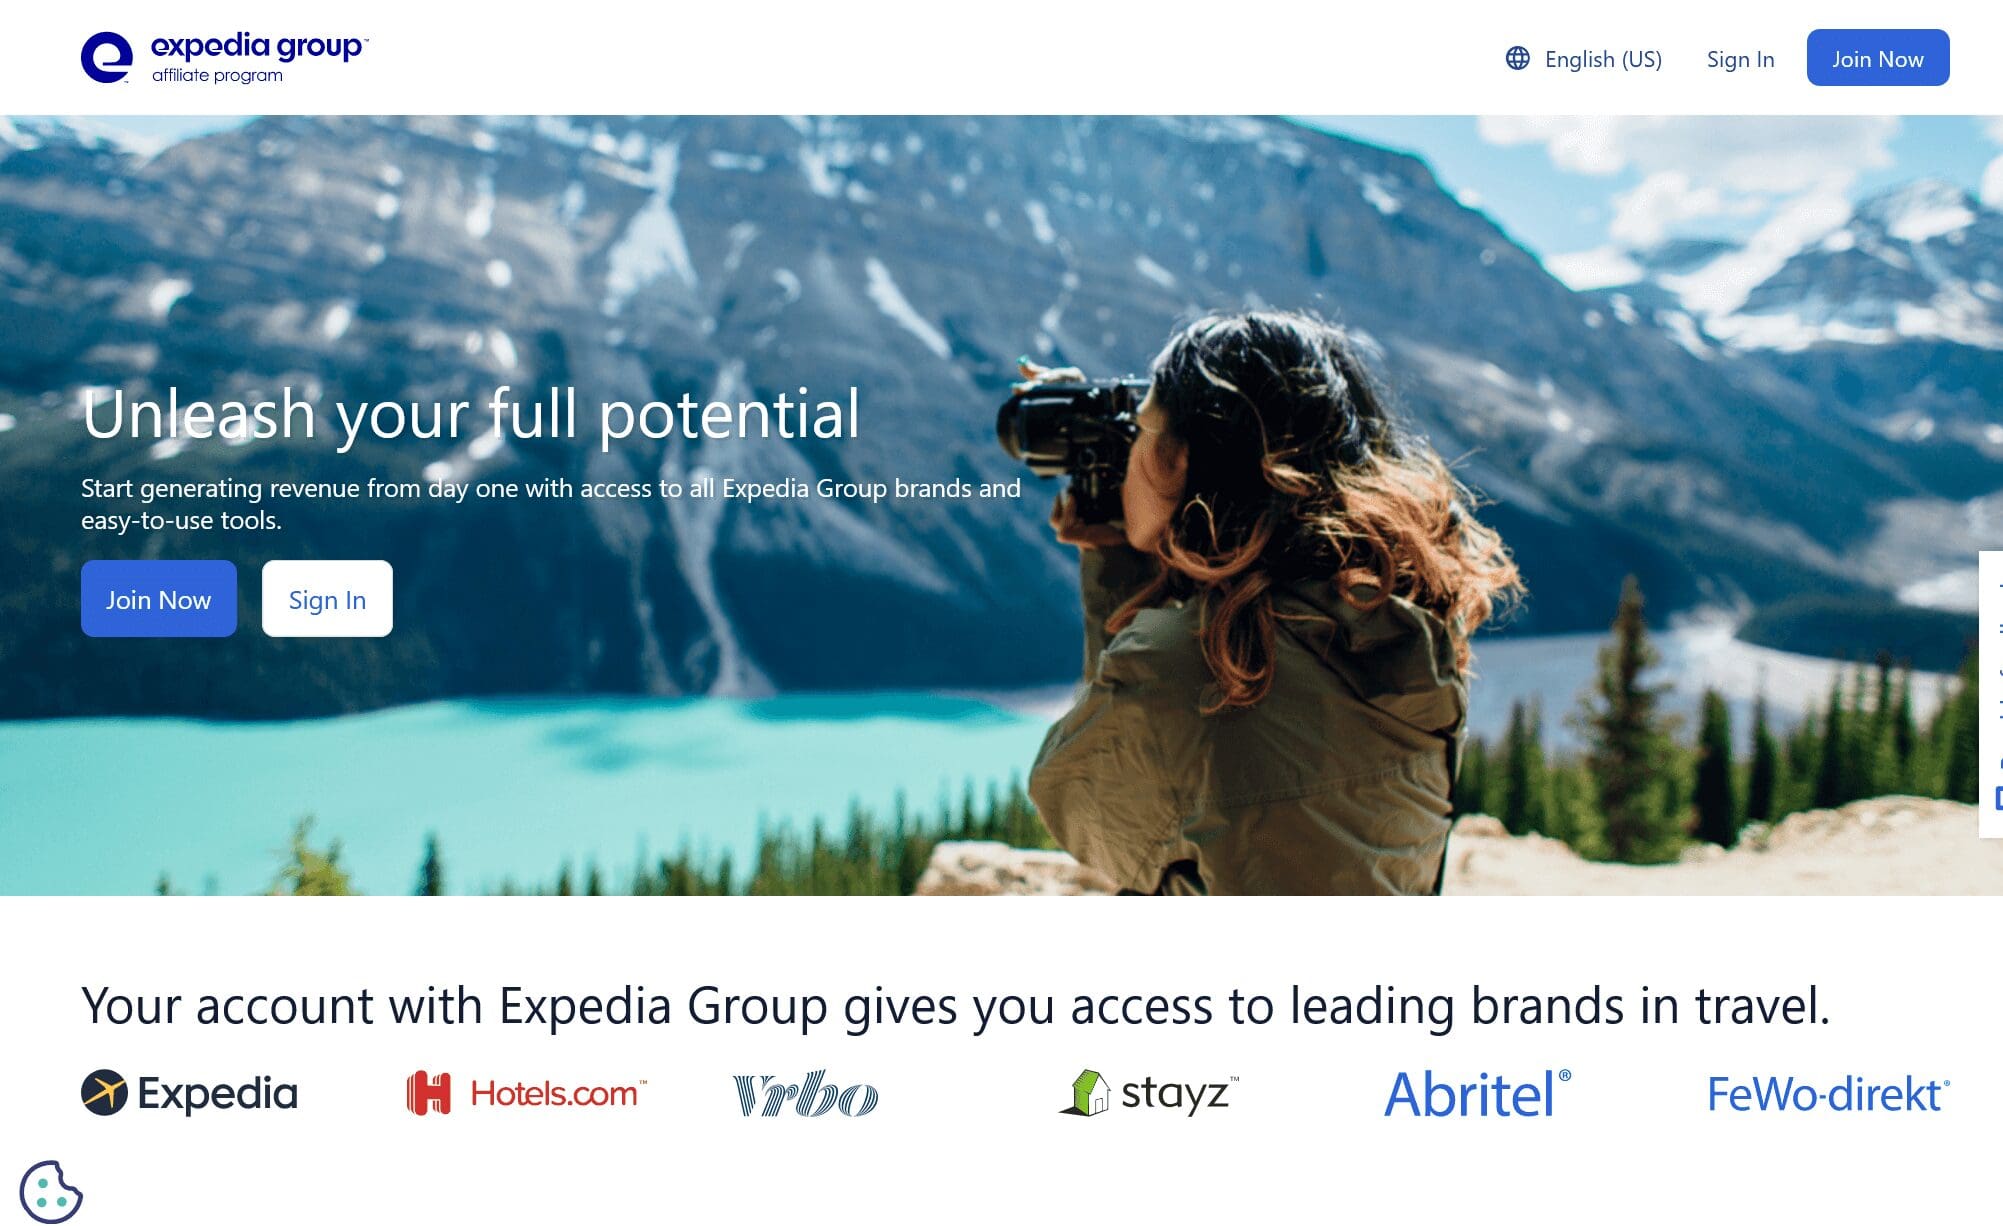Click the Hotels.com red H icon
2003x1226 pixels.
(429, 1093)
